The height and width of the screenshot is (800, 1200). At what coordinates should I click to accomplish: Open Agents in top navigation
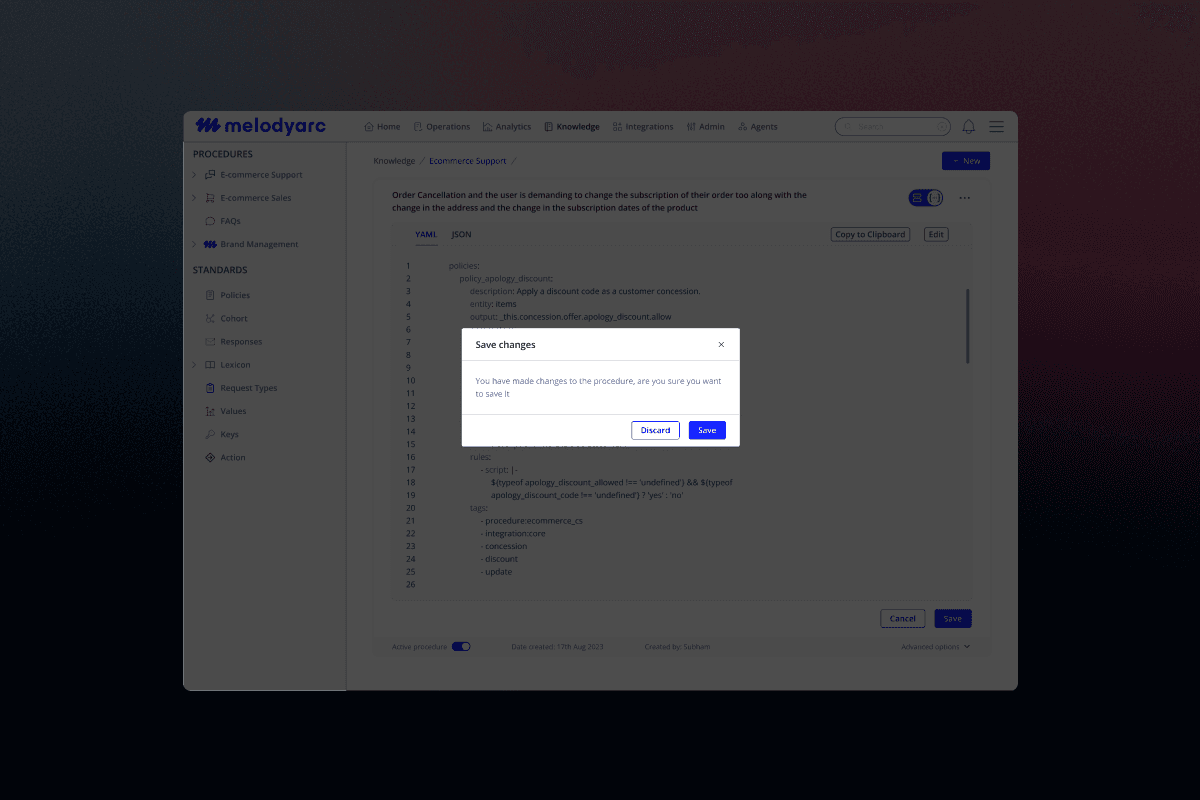tap(758, 127)
